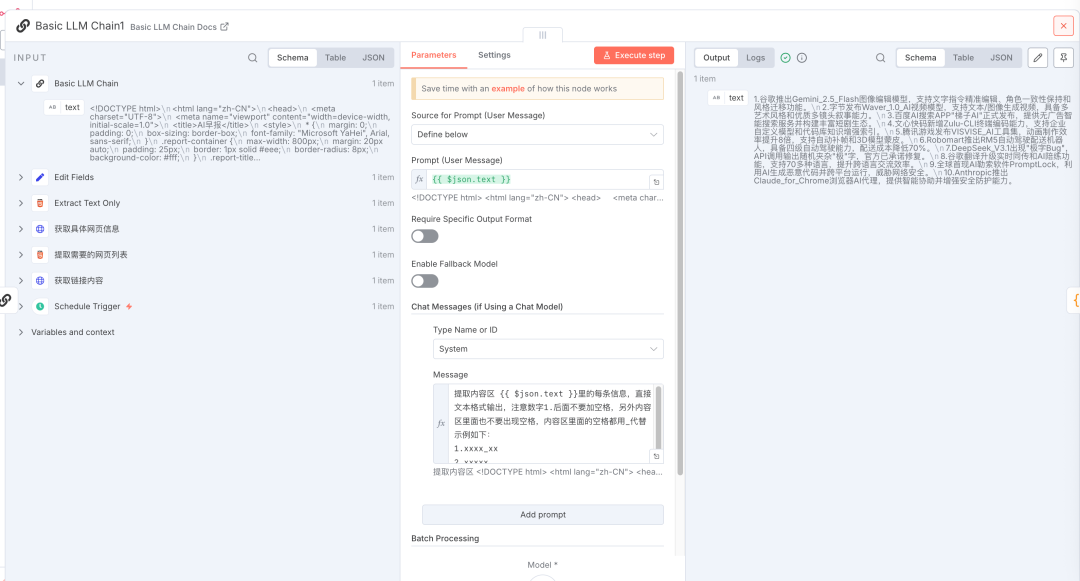Select the Batch Processing section label
Screen dimensions: 1080x581
coord(445,538)
